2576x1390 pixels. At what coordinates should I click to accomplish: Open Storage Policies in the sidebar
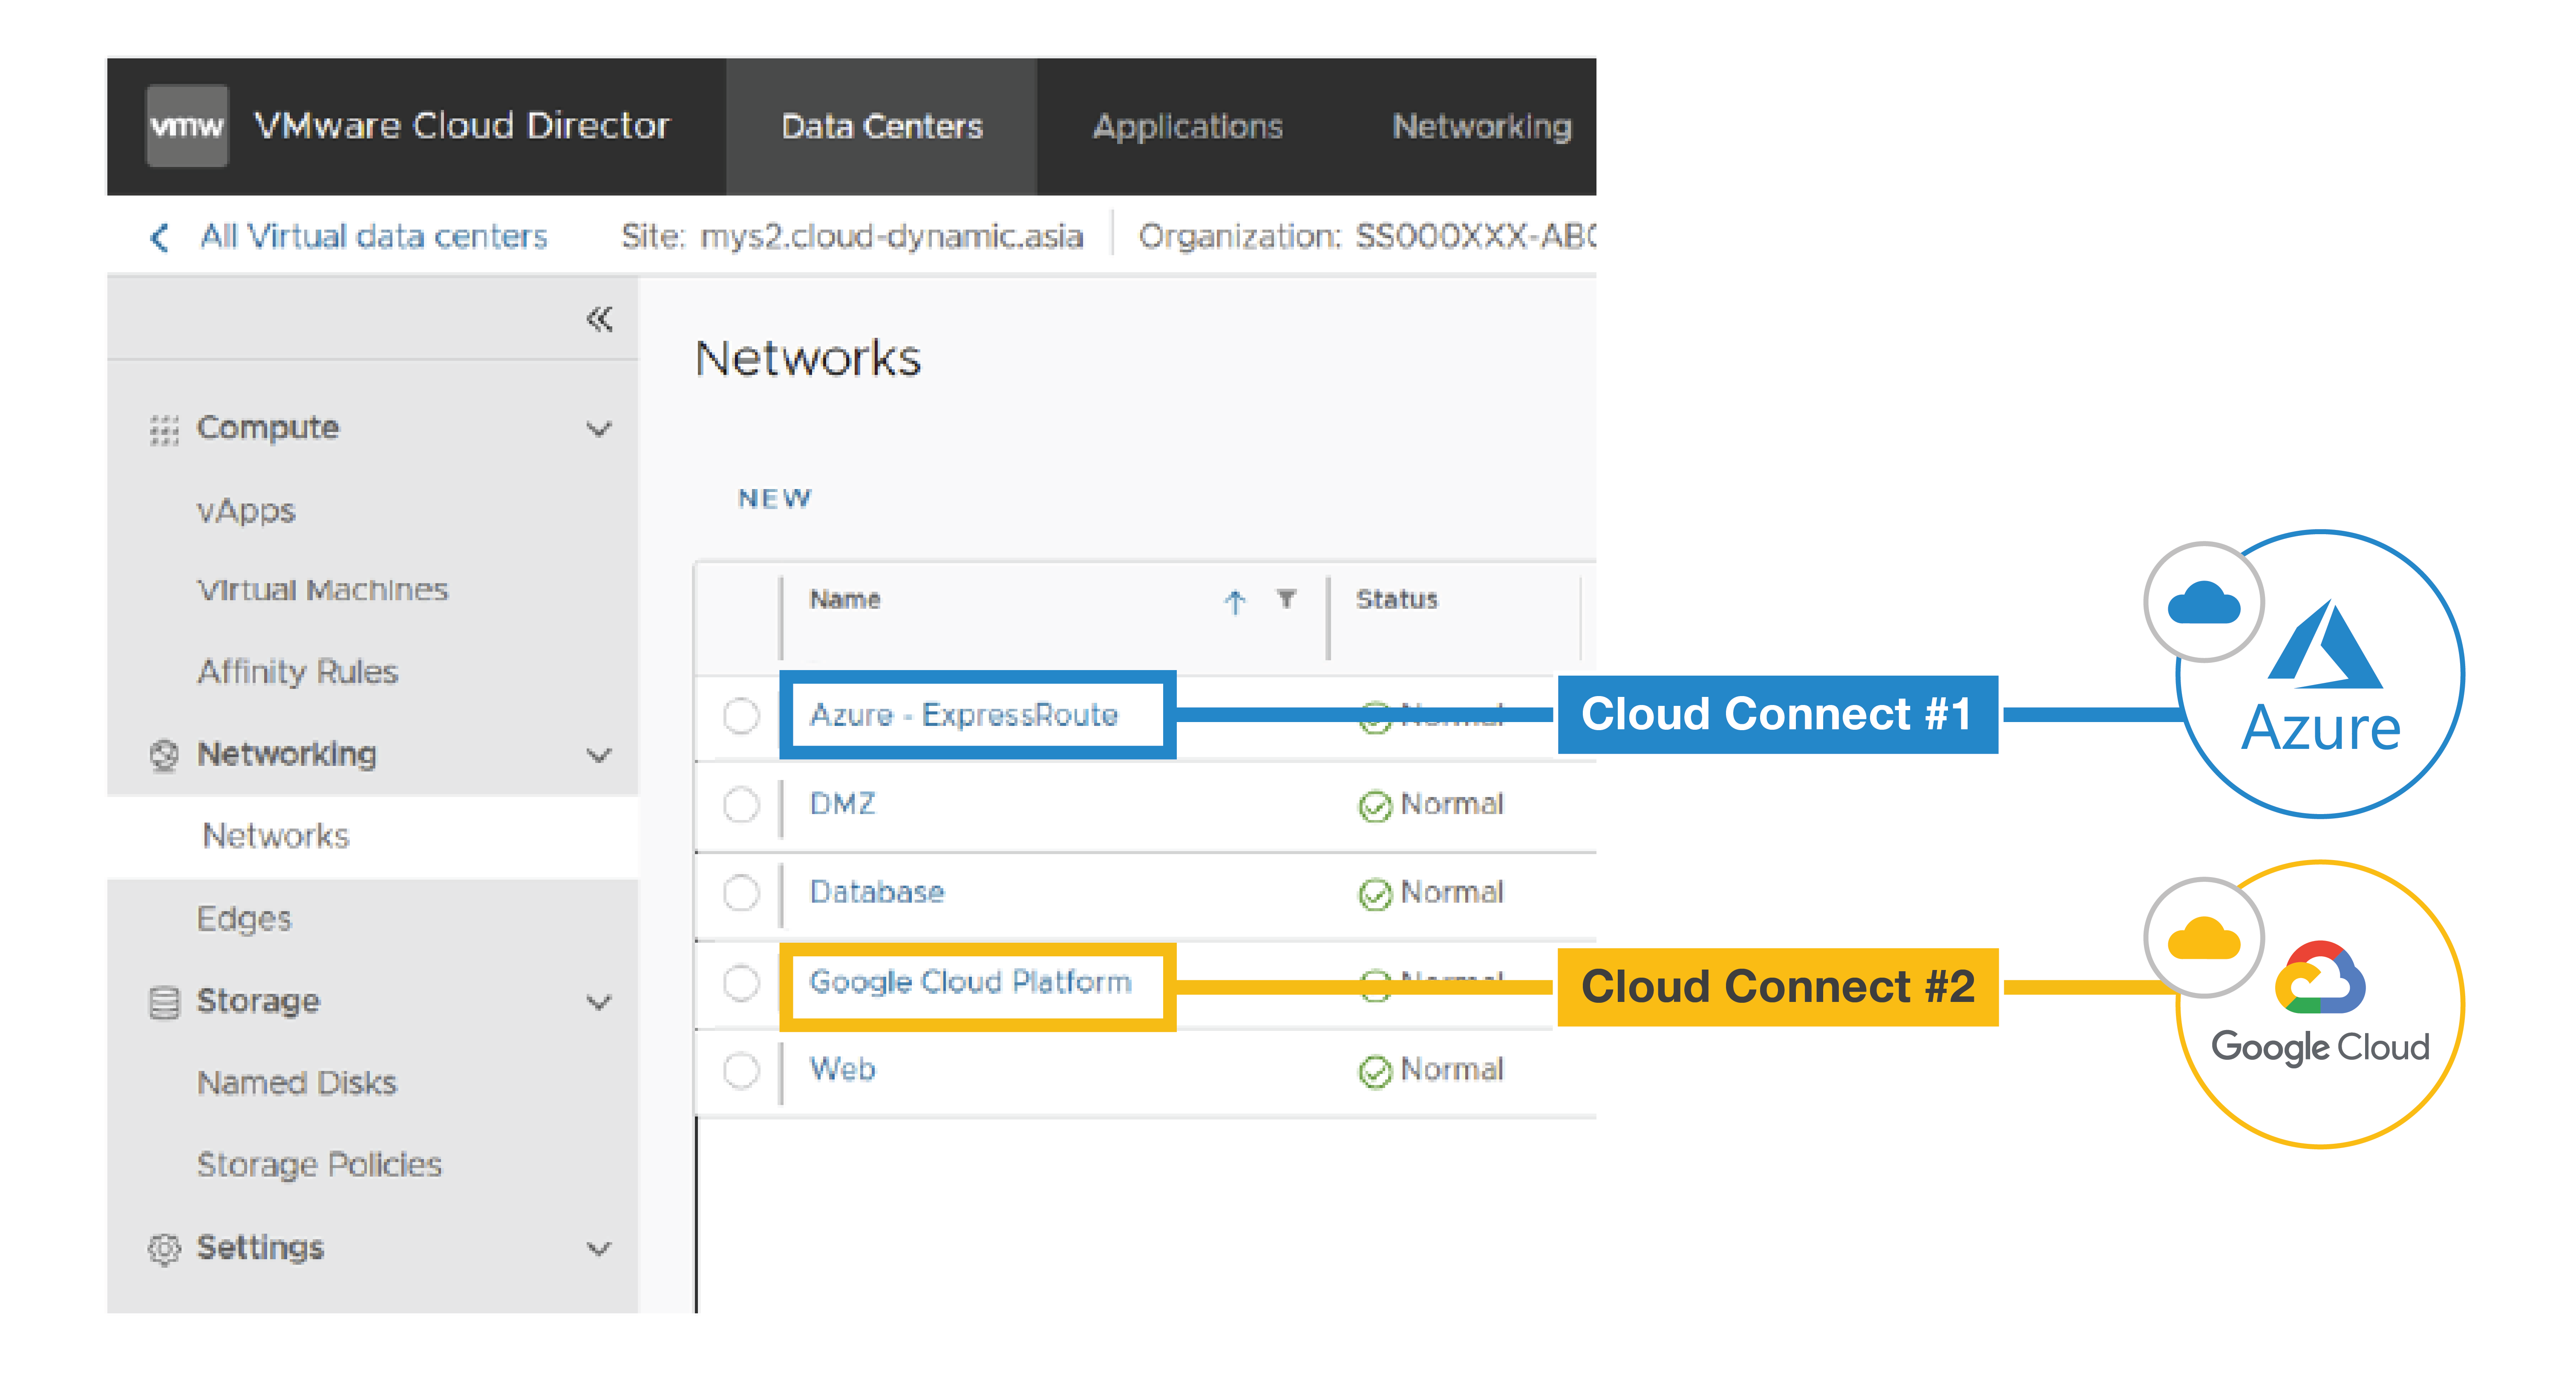(x=319, y=1165)
